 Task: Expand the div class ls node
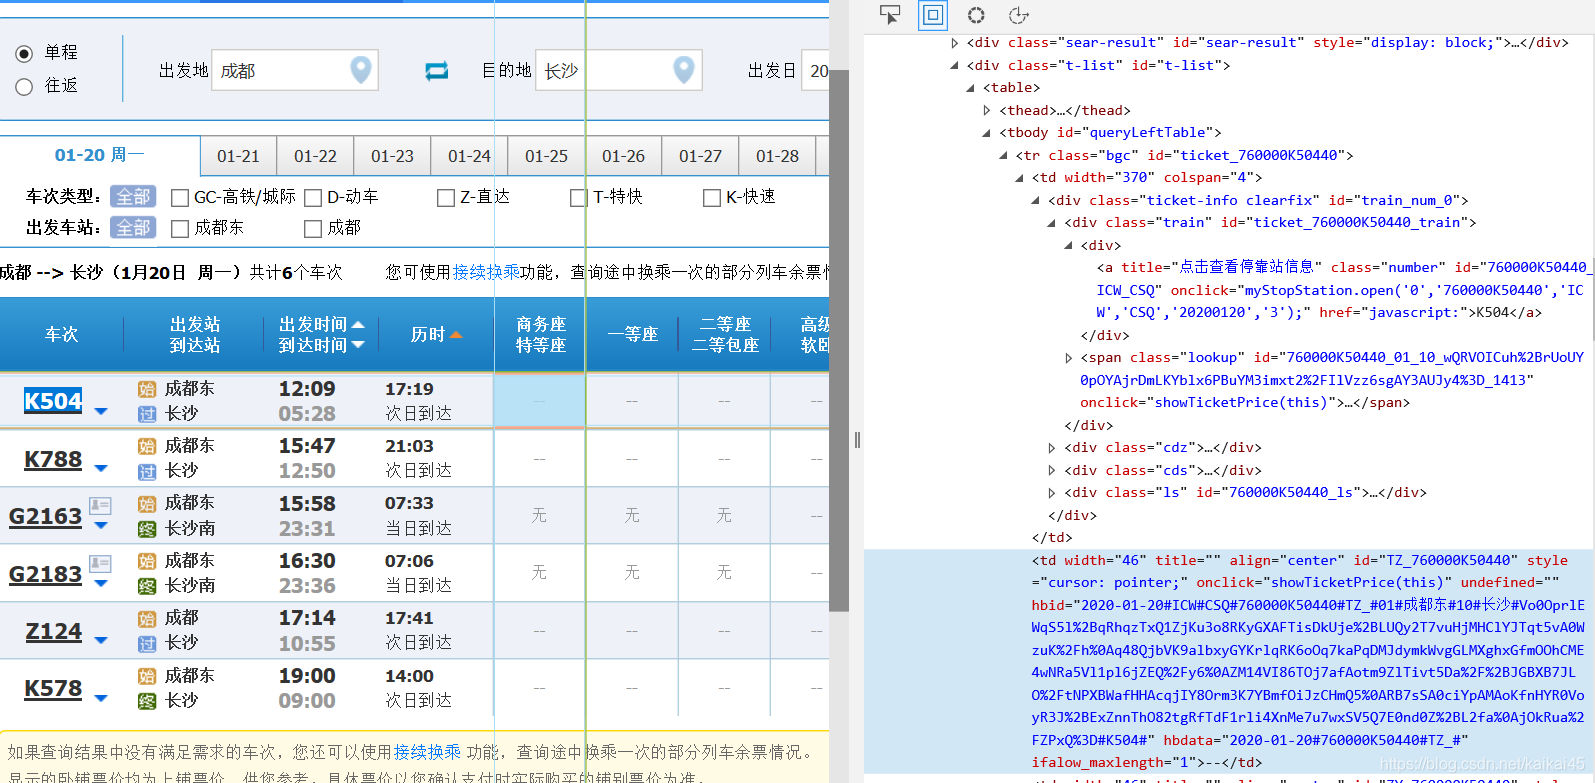tap(1052, 493)
